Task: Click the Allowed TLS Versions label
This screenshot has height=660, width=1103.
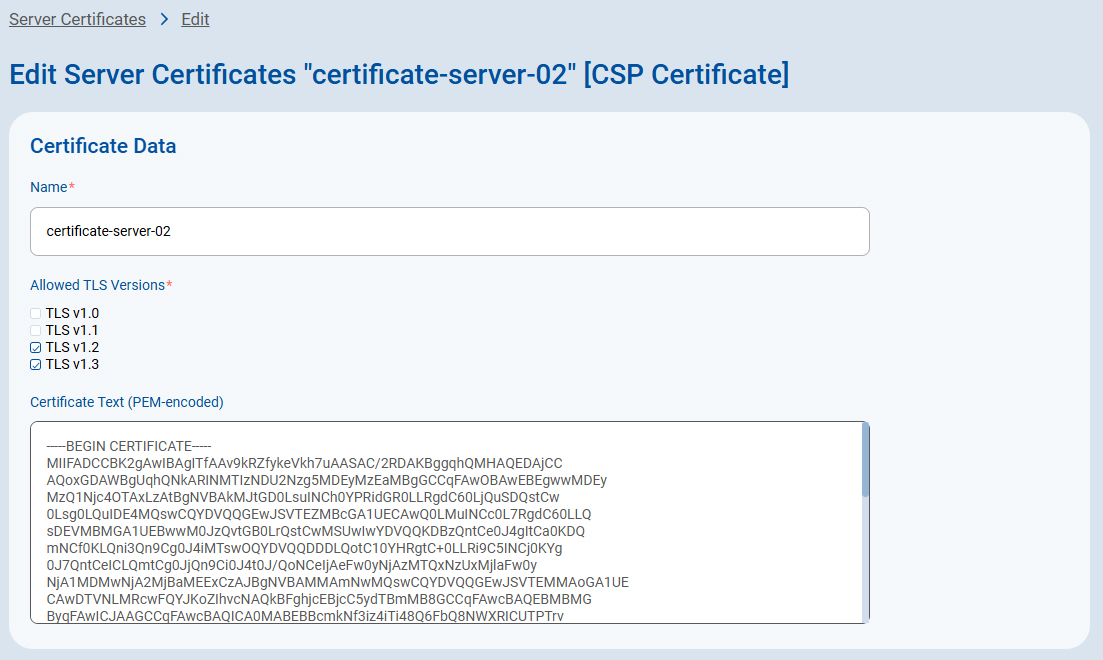Action: (x=98, y=285)
